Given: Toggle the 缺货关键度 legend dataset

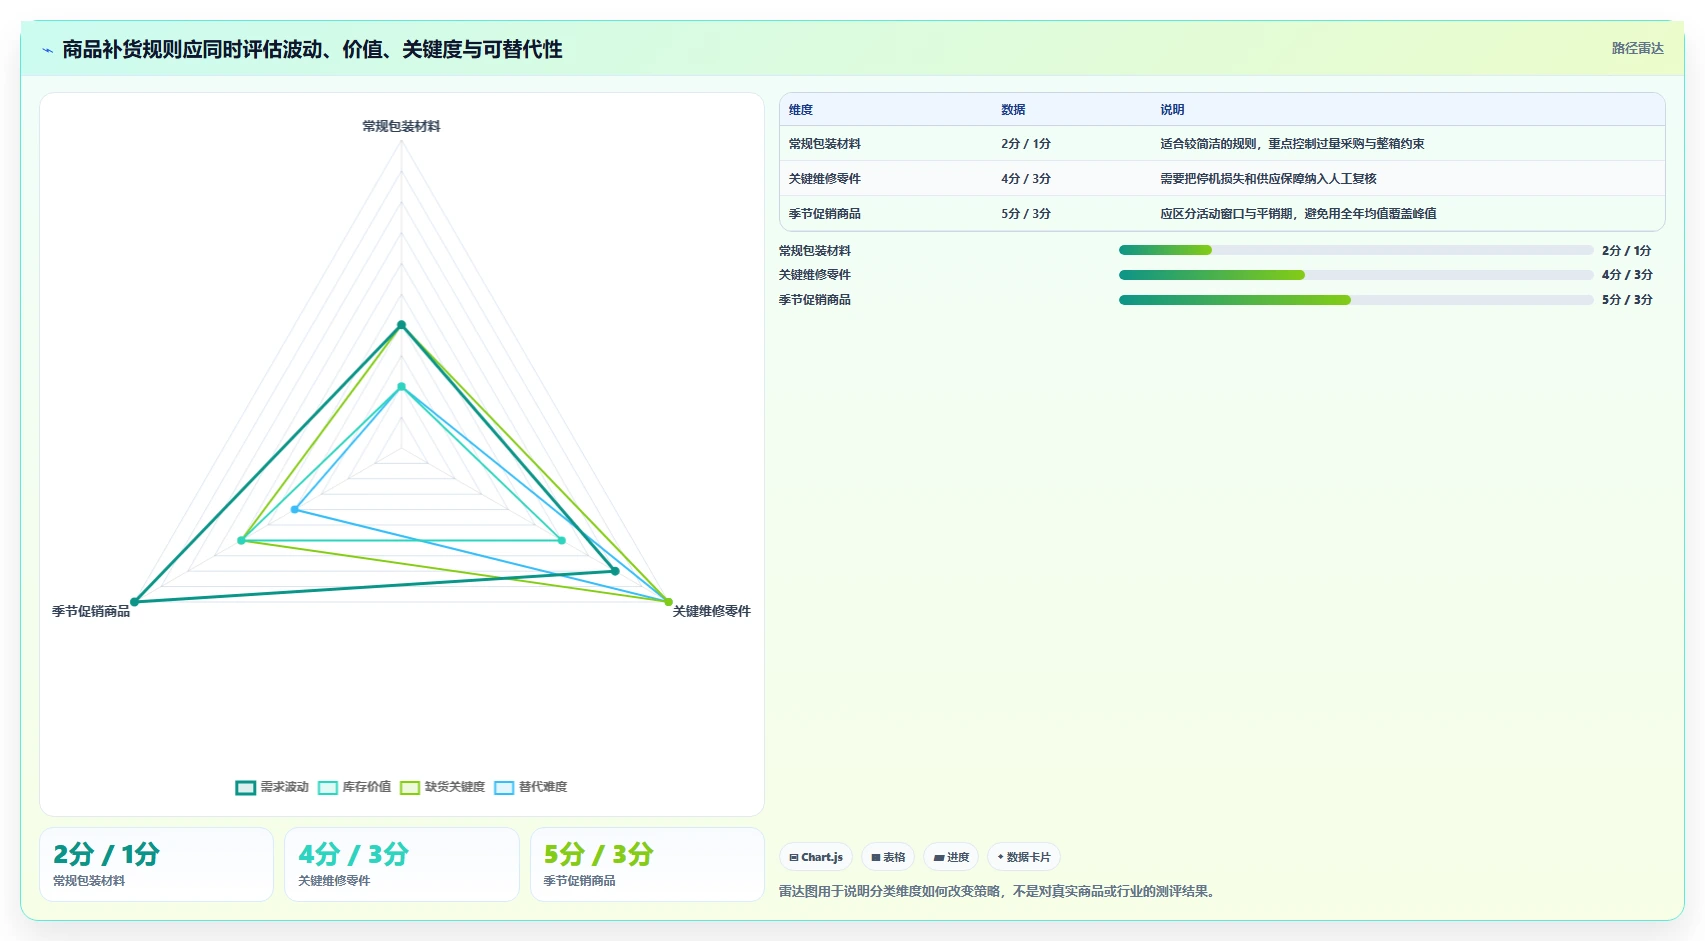Looking at the screenshot, I should [x=442, y=787].
